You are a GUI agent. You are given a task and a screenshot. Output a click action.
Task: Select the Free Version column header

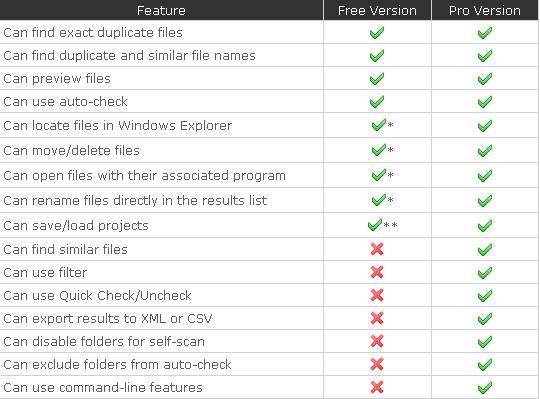[377, 10]
